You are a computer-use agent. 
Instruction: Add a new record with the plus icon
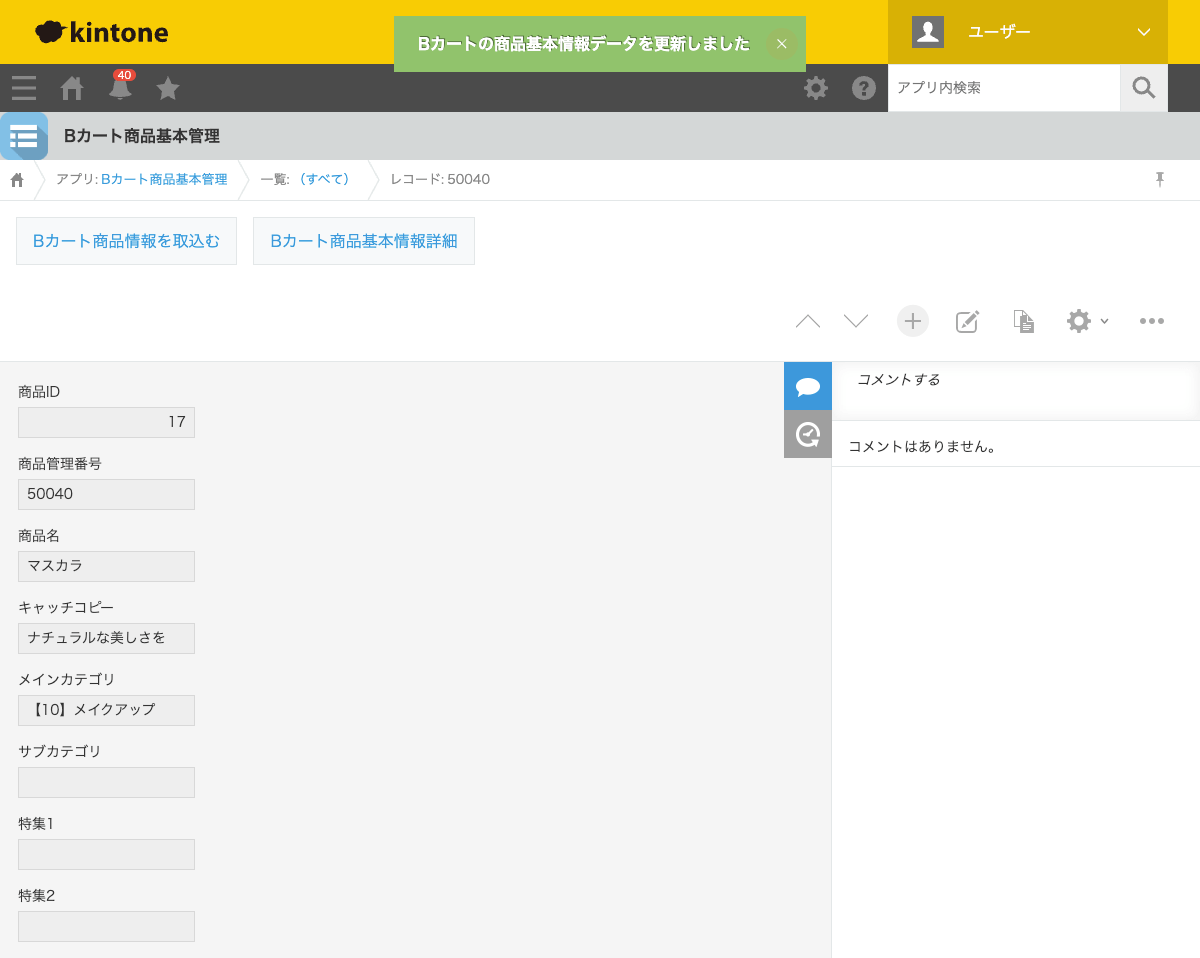912,321
